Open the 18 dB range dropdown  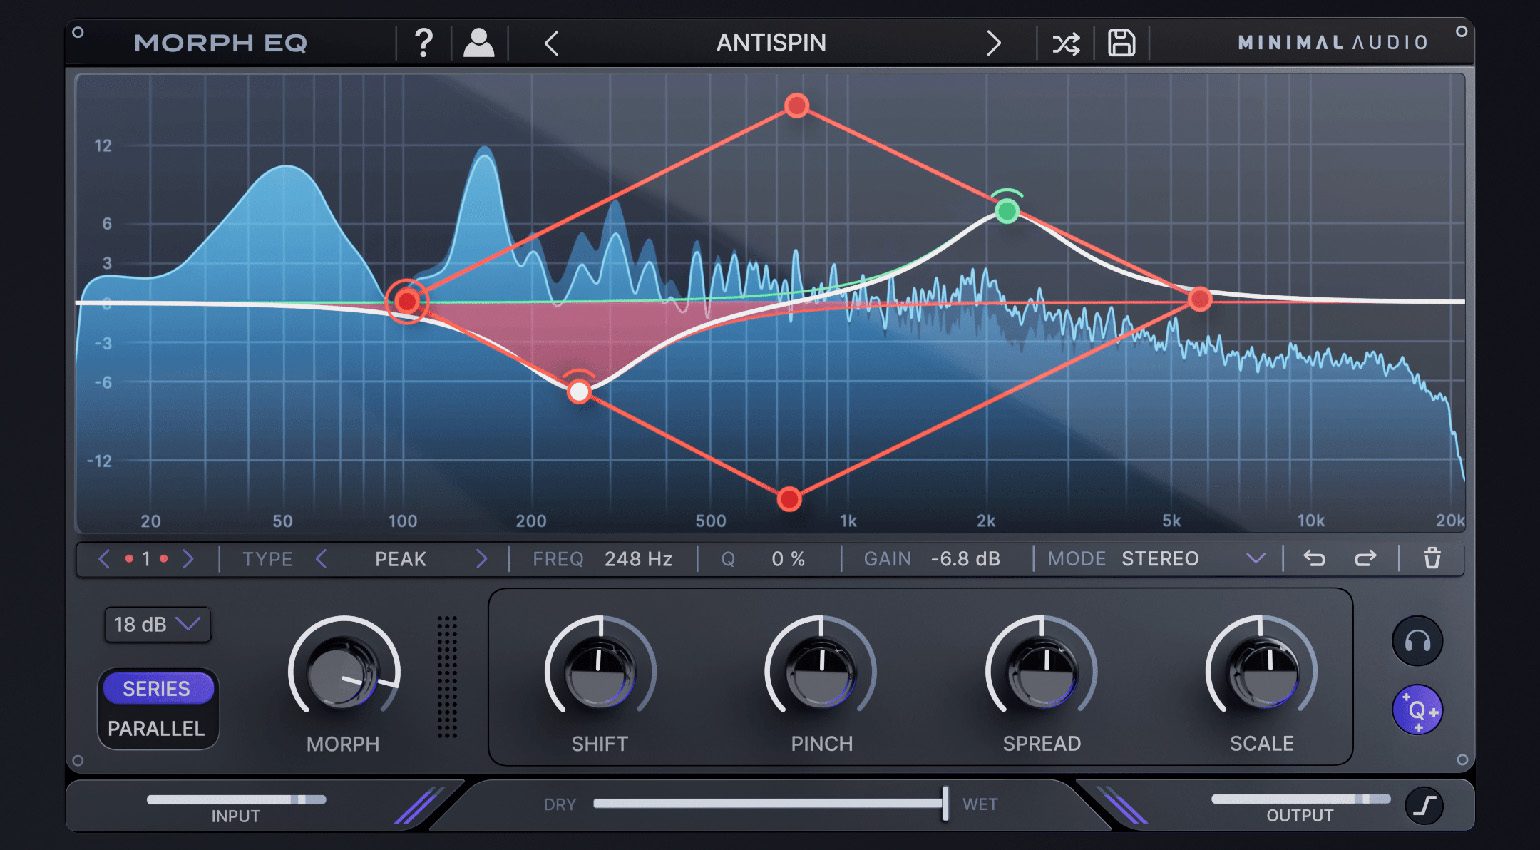(157, 625)
